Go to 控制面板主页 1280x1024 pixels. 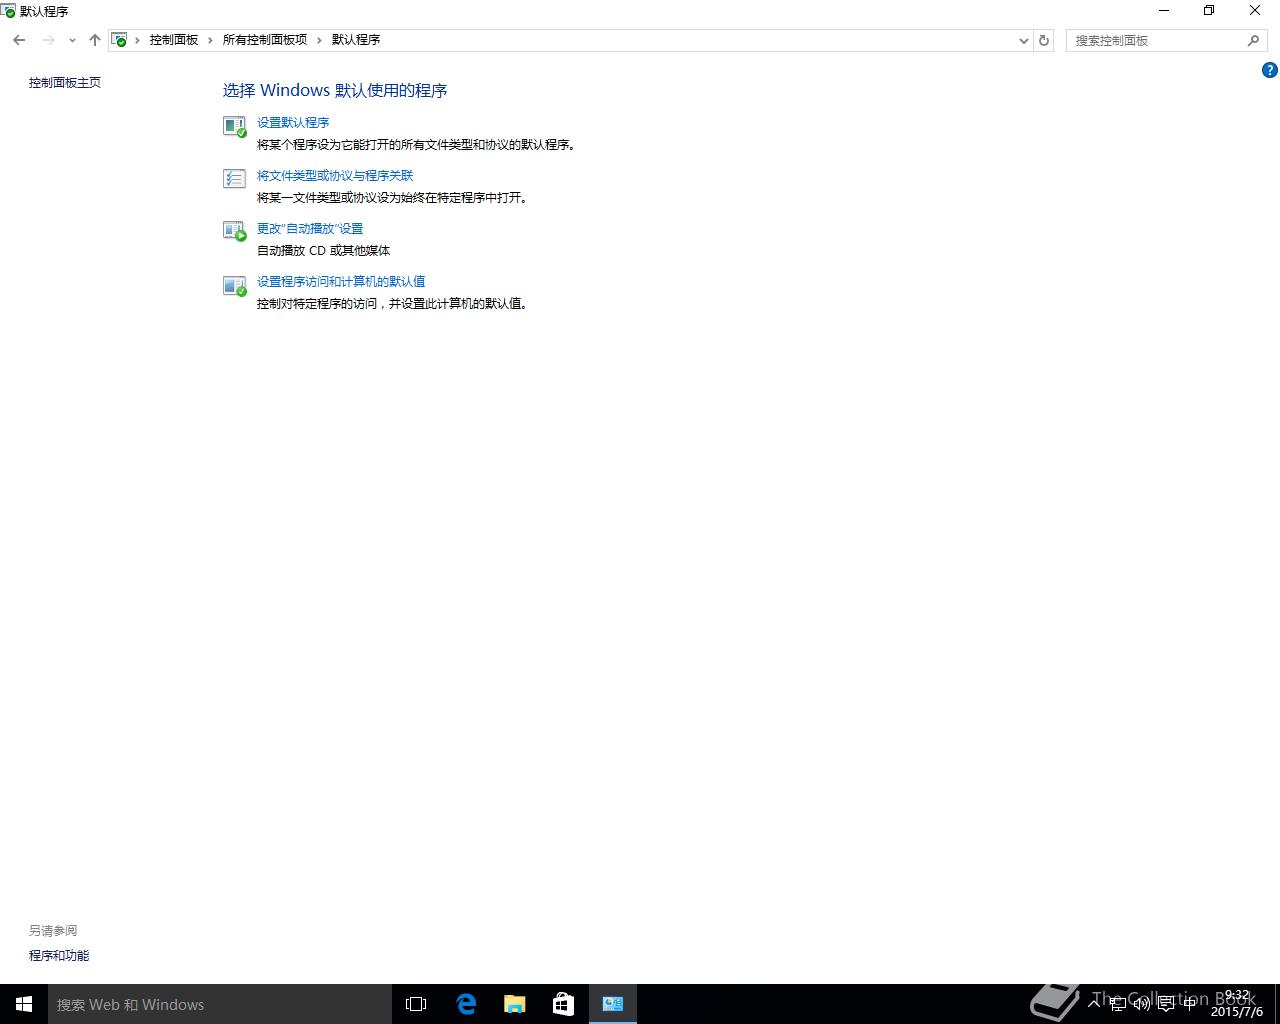click(65, 83)
